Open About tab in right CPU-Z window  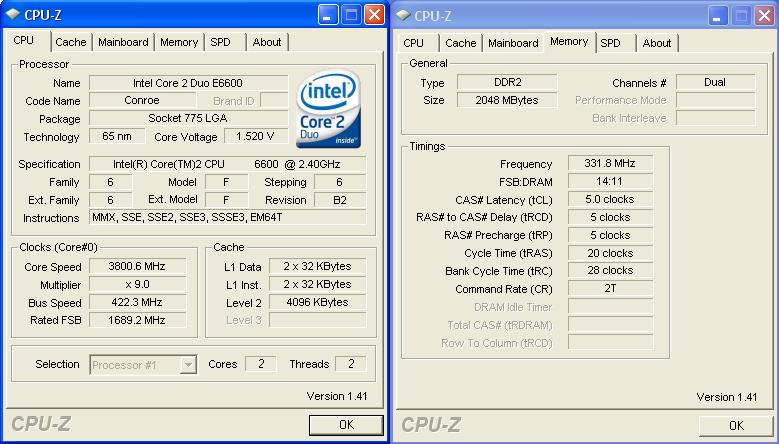[x=657, y=44]
